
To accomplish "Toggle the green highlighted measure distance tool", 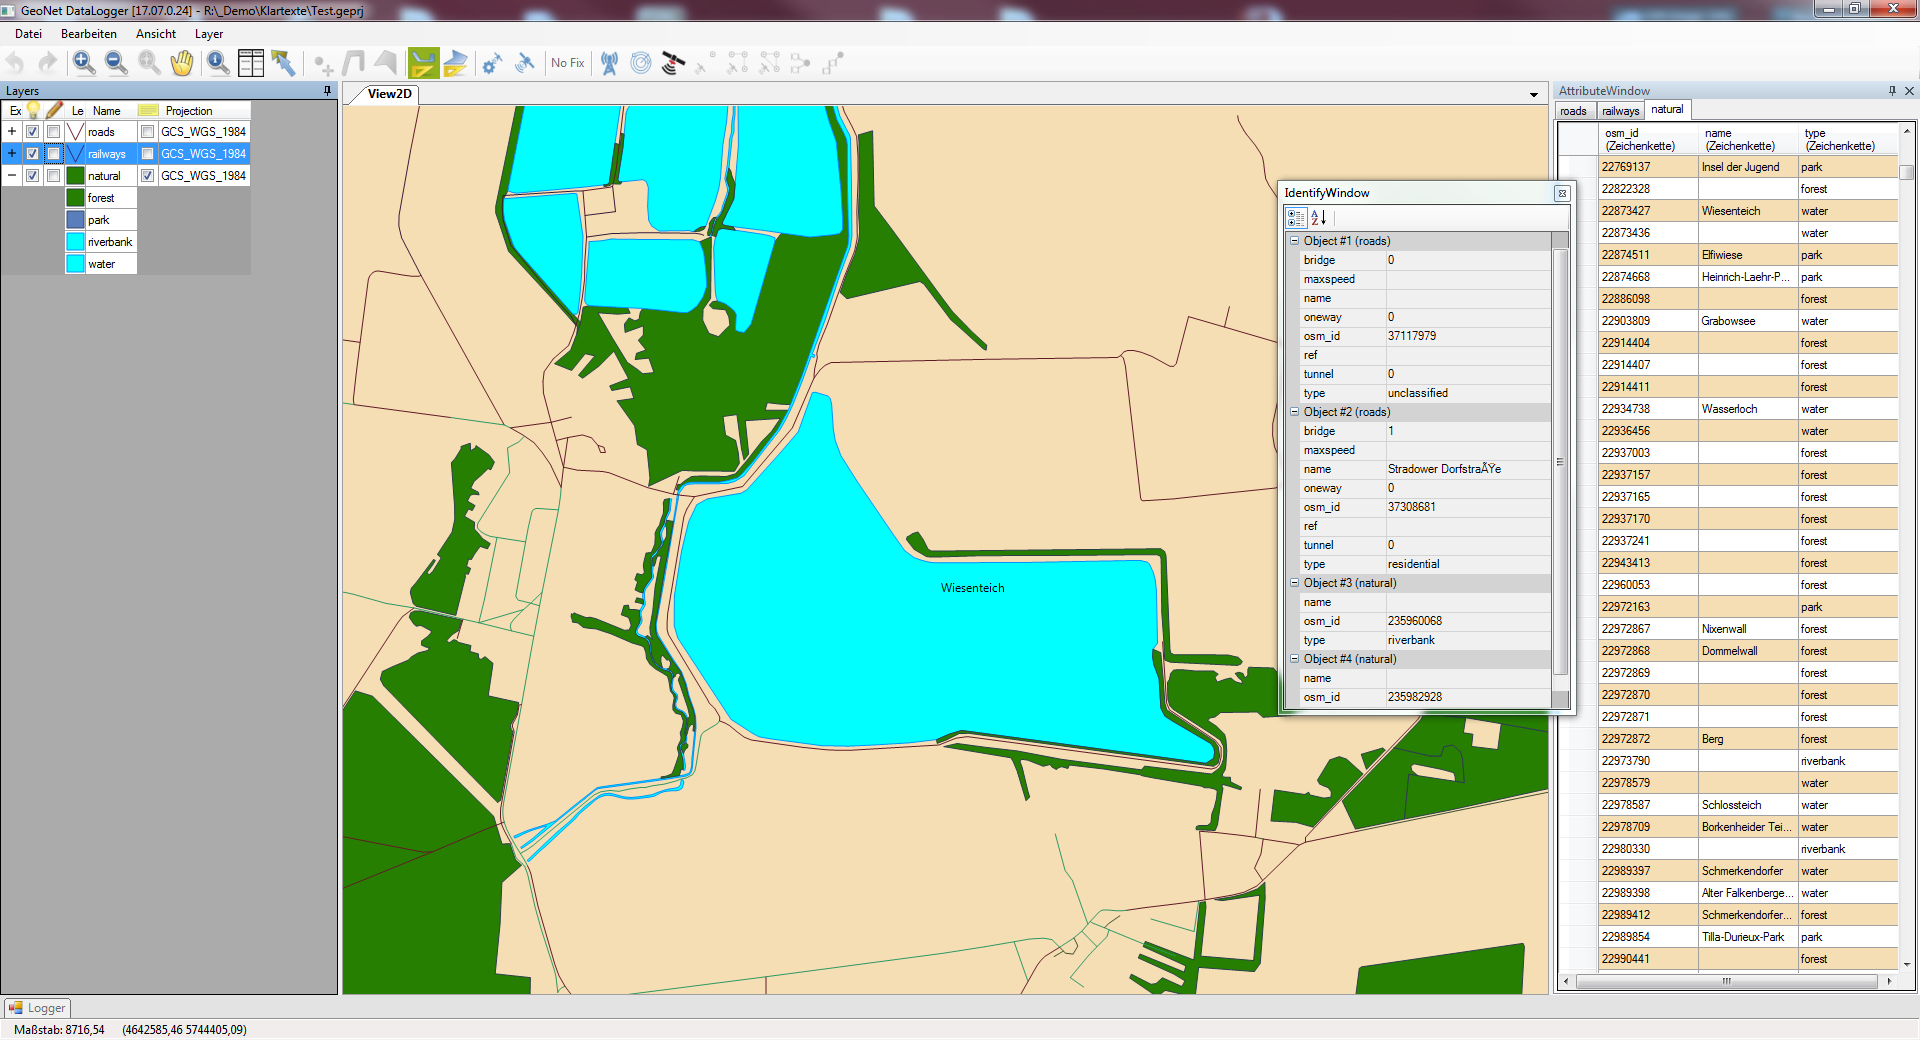I will tap(423, 63).
